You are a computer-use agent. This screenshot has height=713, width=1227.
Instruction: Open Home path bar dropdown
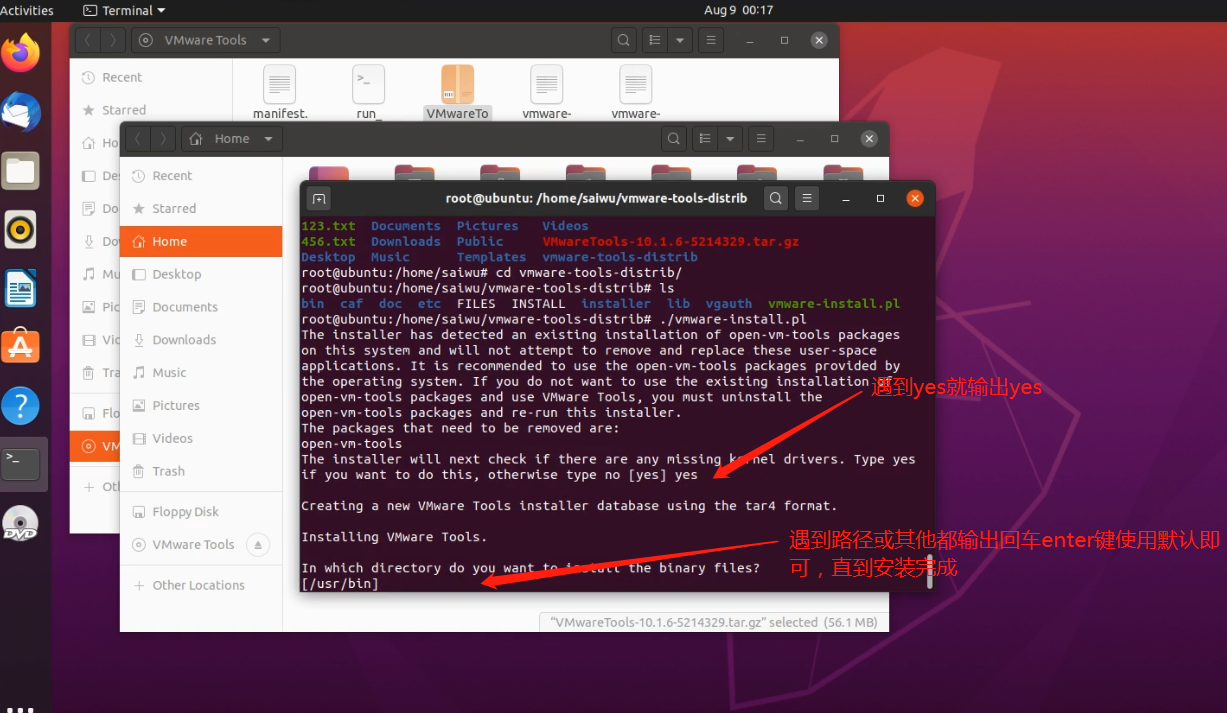tap(270, 139)
